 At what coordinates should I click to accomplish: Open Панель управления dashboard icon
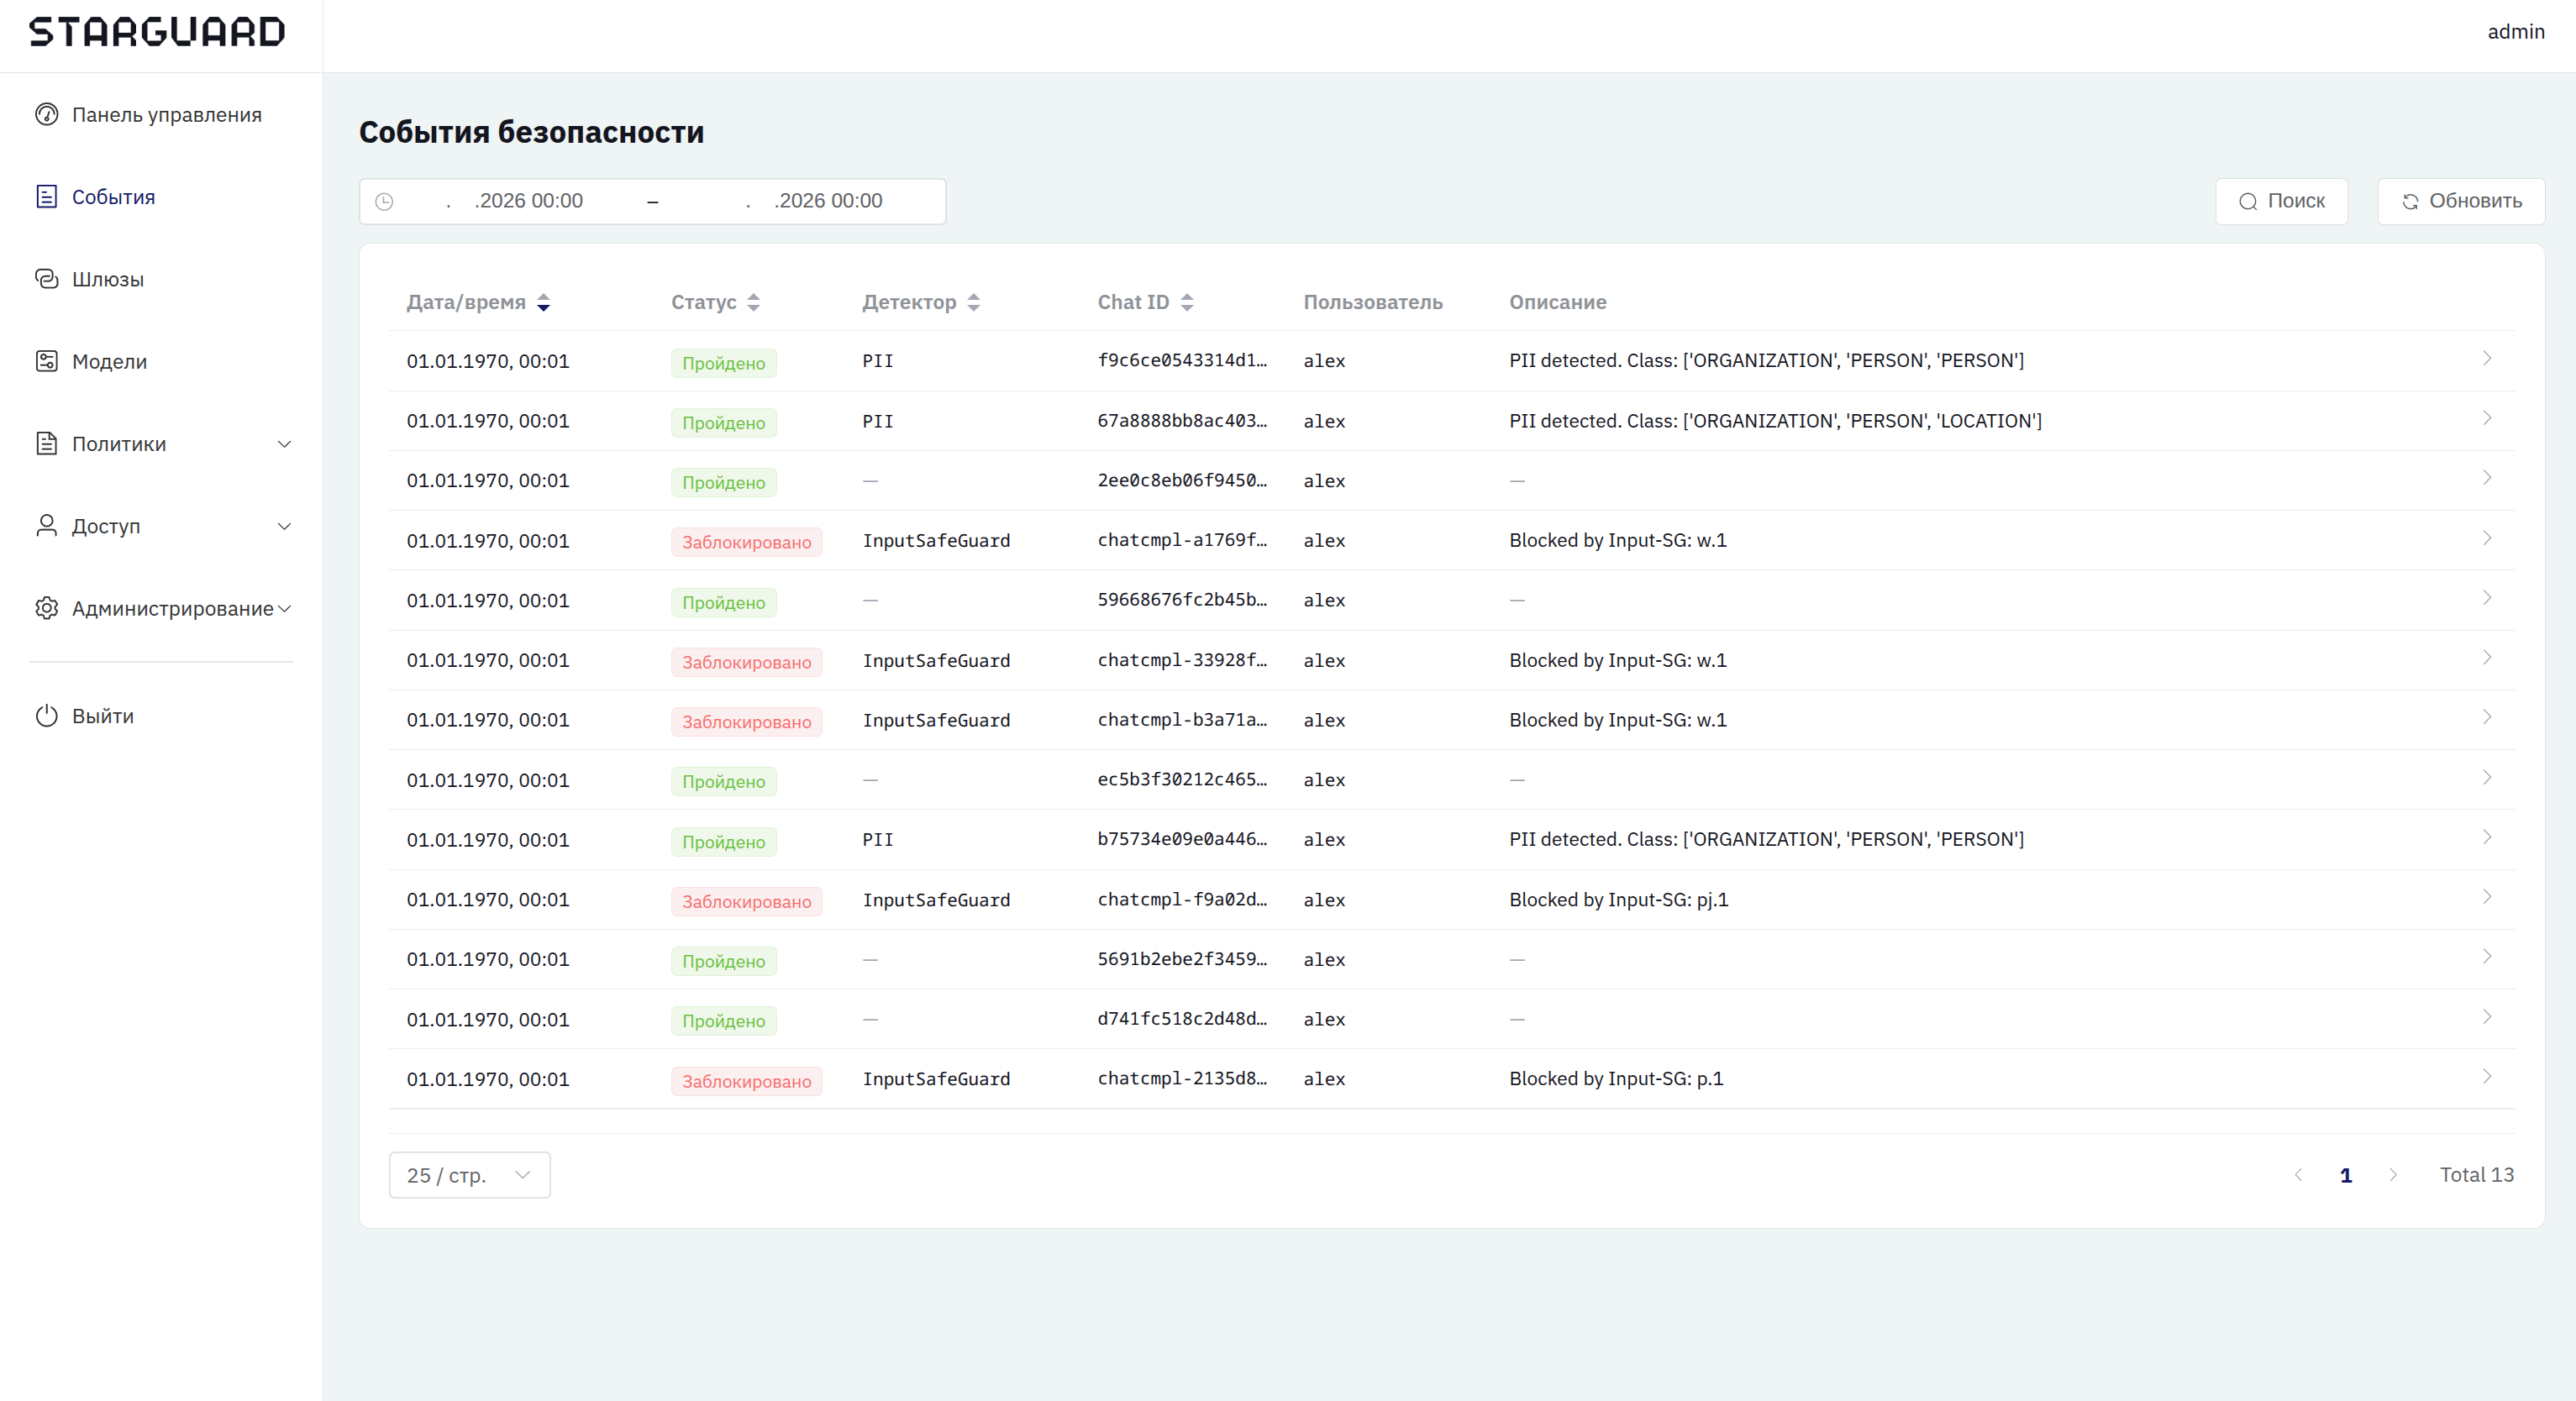(x=46, y=114)
